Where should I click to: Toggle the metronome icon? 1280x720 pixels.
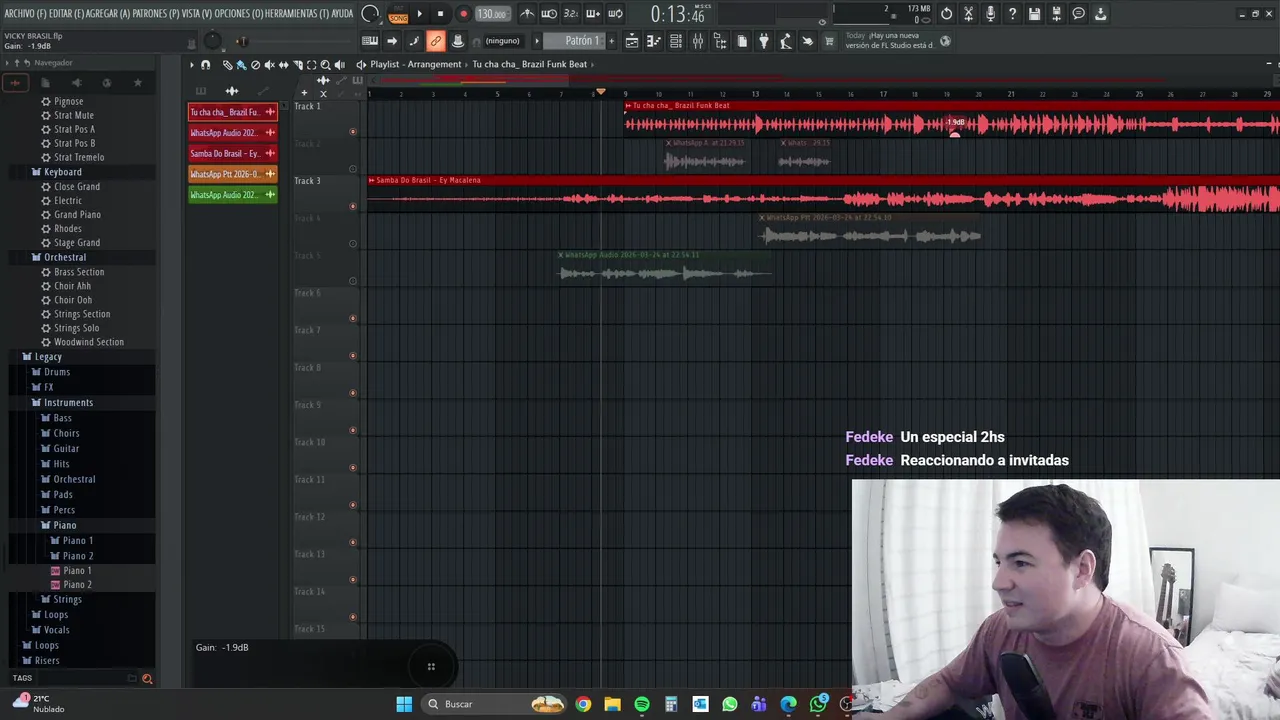pos(527,14)
